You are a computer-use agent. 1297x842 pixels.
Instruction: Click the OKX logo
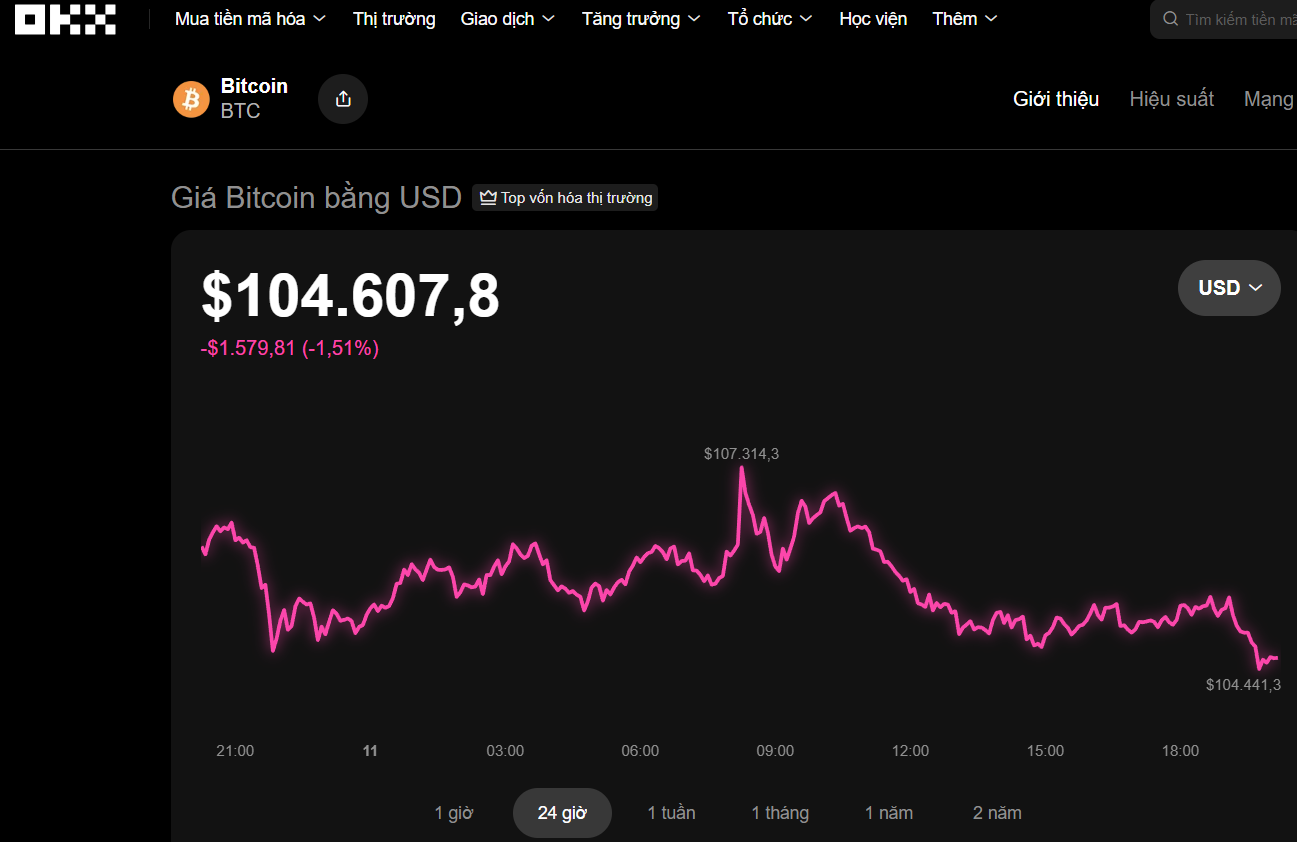64,18
